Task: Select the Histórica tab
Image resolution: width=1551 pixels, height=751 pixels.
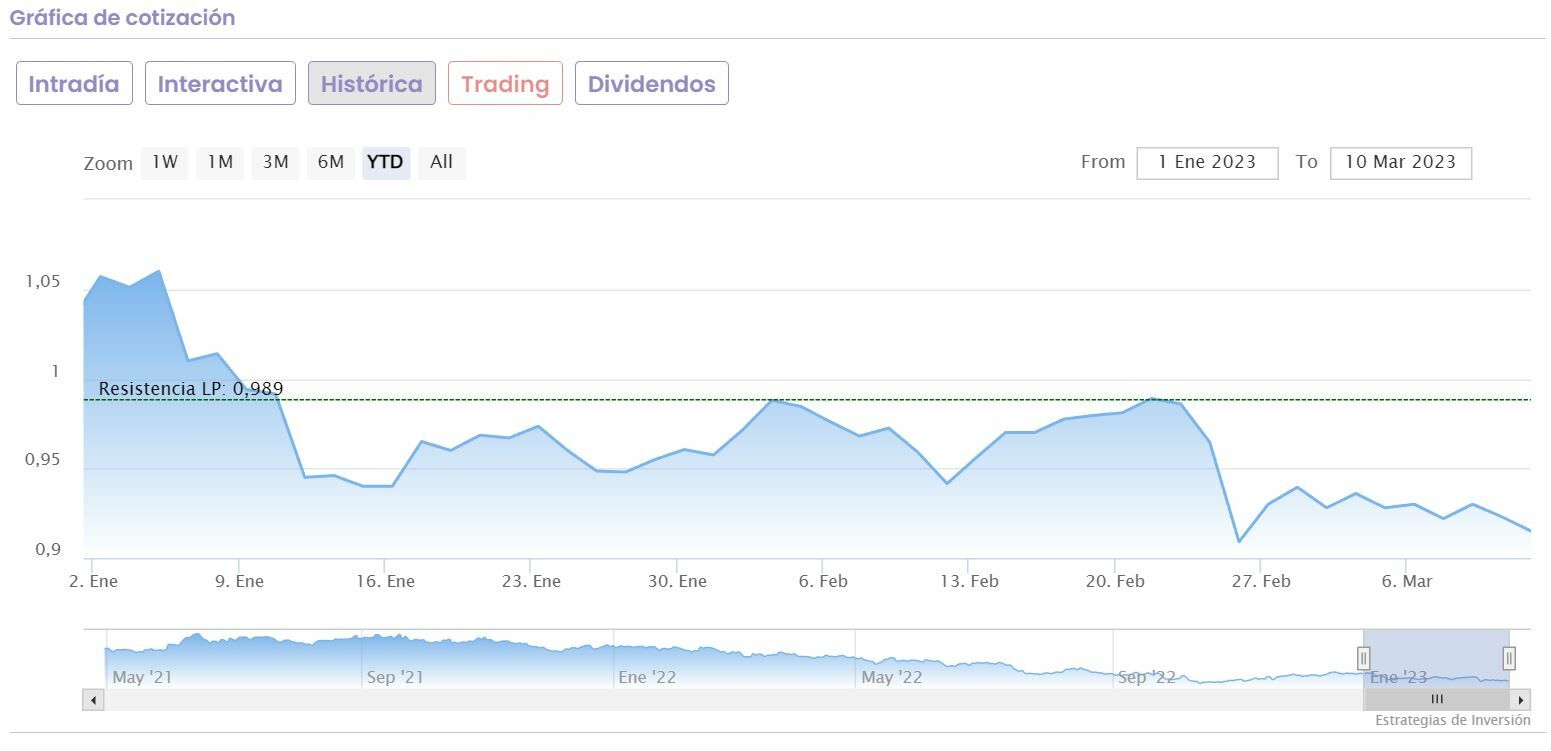Action: click(x=371, y=83)
